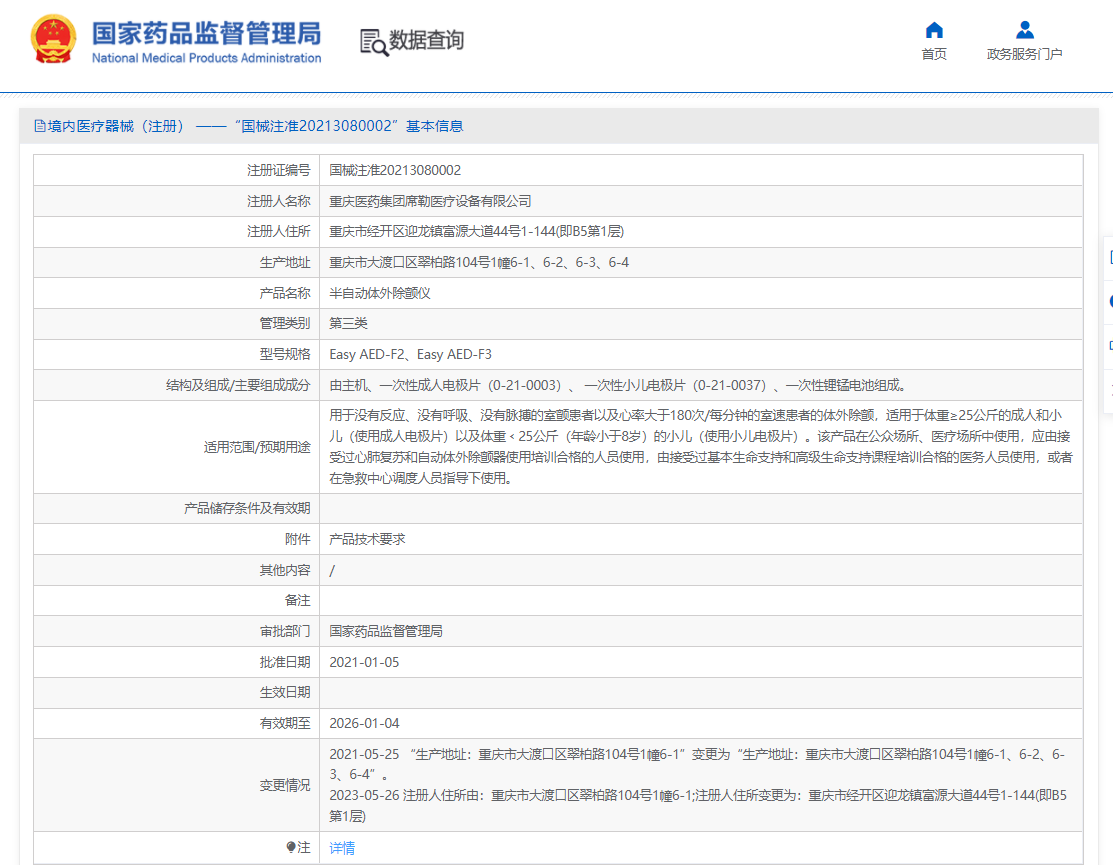Click the 注册证编号 row label
1113x865 pixels.
tap(279, 170)
